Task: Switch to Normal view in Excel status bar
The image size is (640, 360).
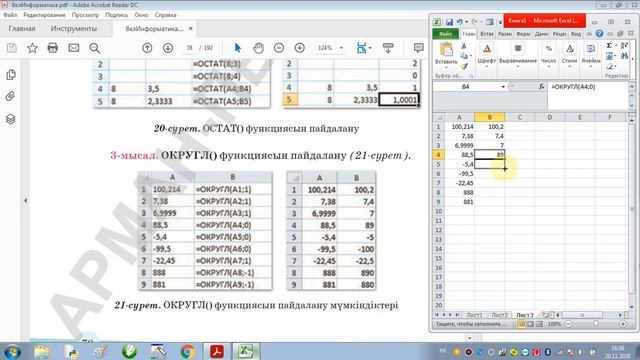Action: (x=522, y=324)
